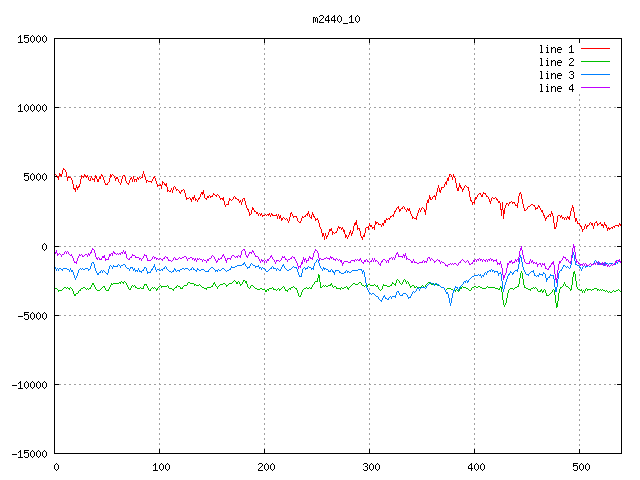Click the 200 x-axis tick label
Image resolution: width=640 pixels, height=480 pixels.
click(x=265, y=467)
